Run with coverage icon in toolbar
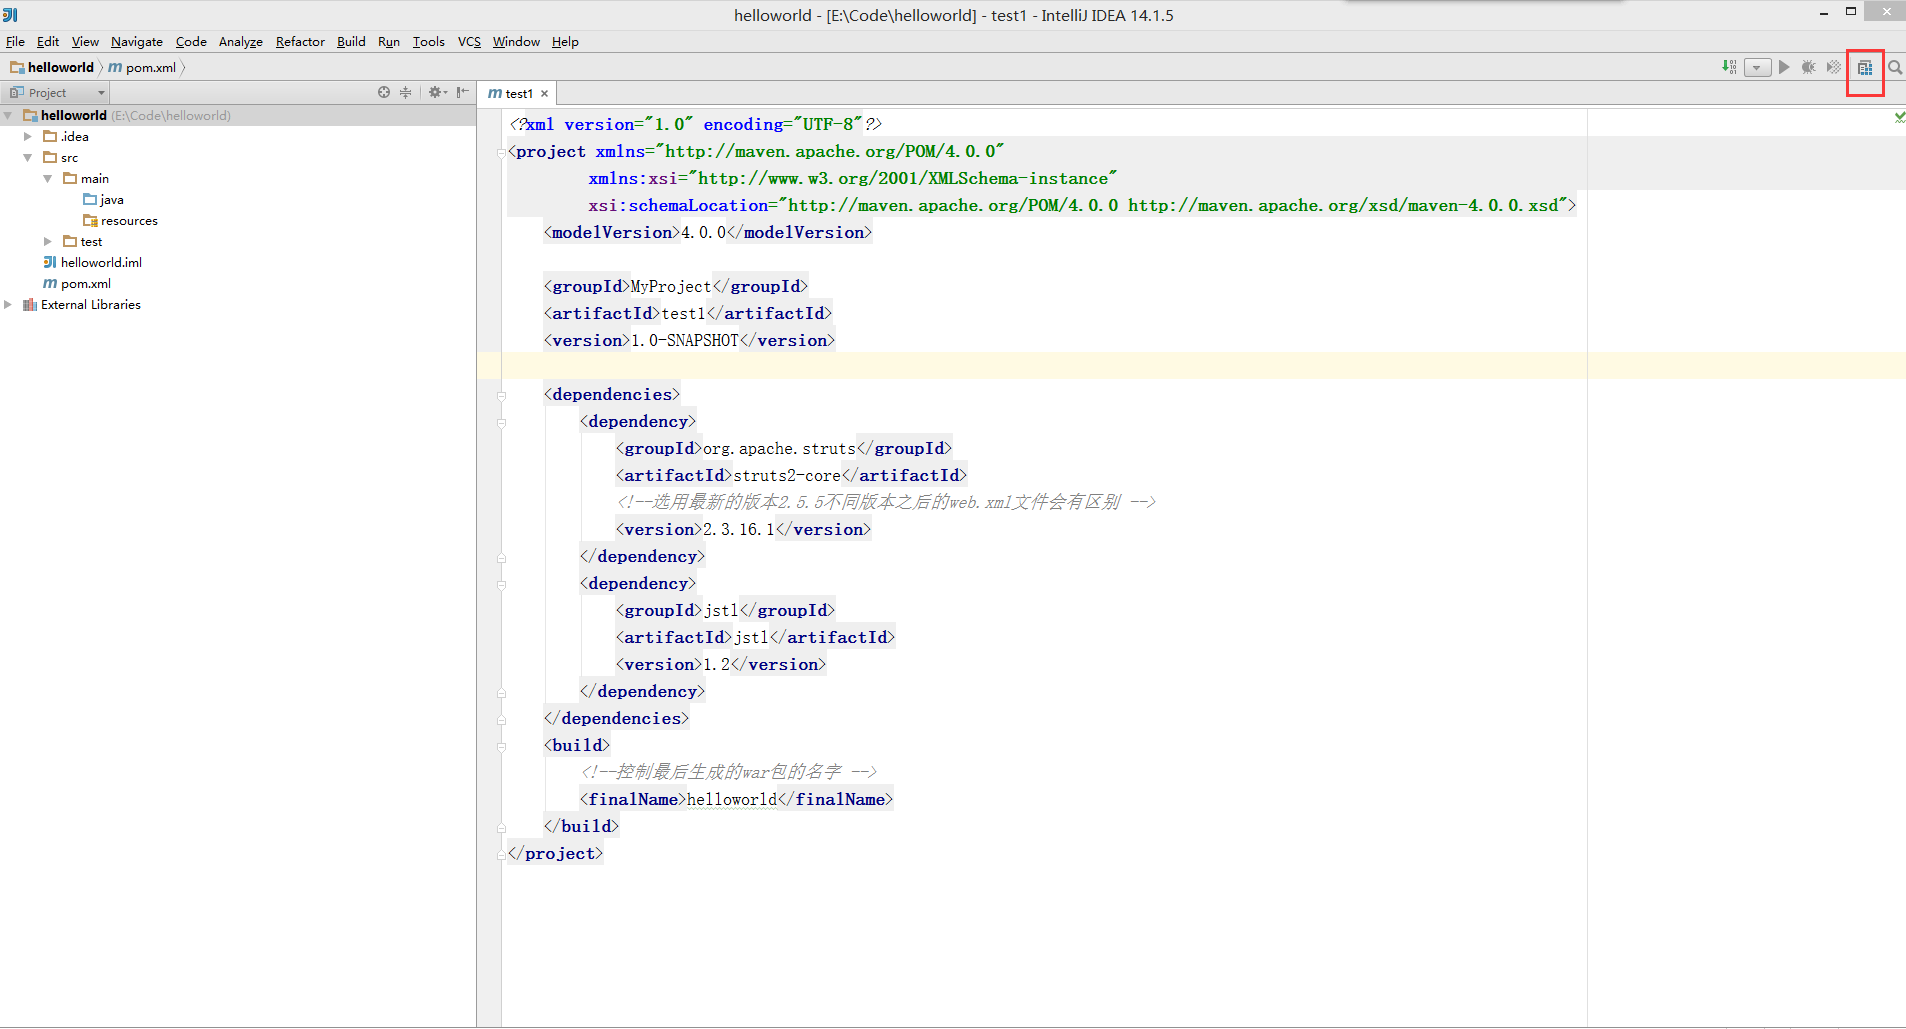The width and height of the screenshot is (1906, 1029). click(x=1833, y=67)
